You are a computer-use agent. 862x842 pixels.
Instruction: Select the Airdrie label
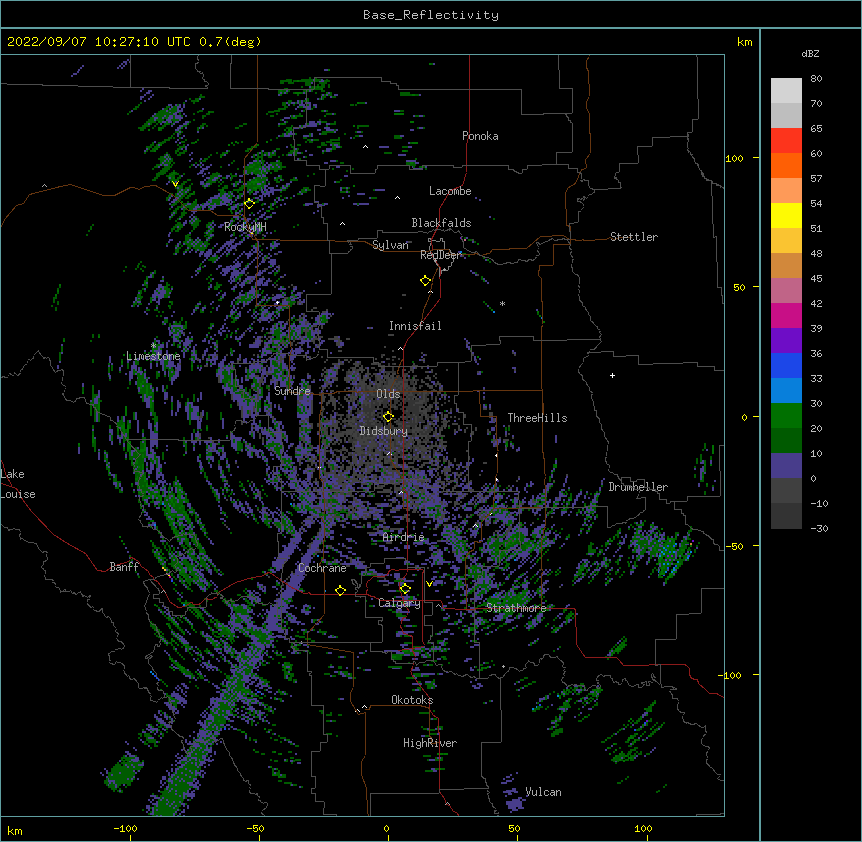[404, 537]
